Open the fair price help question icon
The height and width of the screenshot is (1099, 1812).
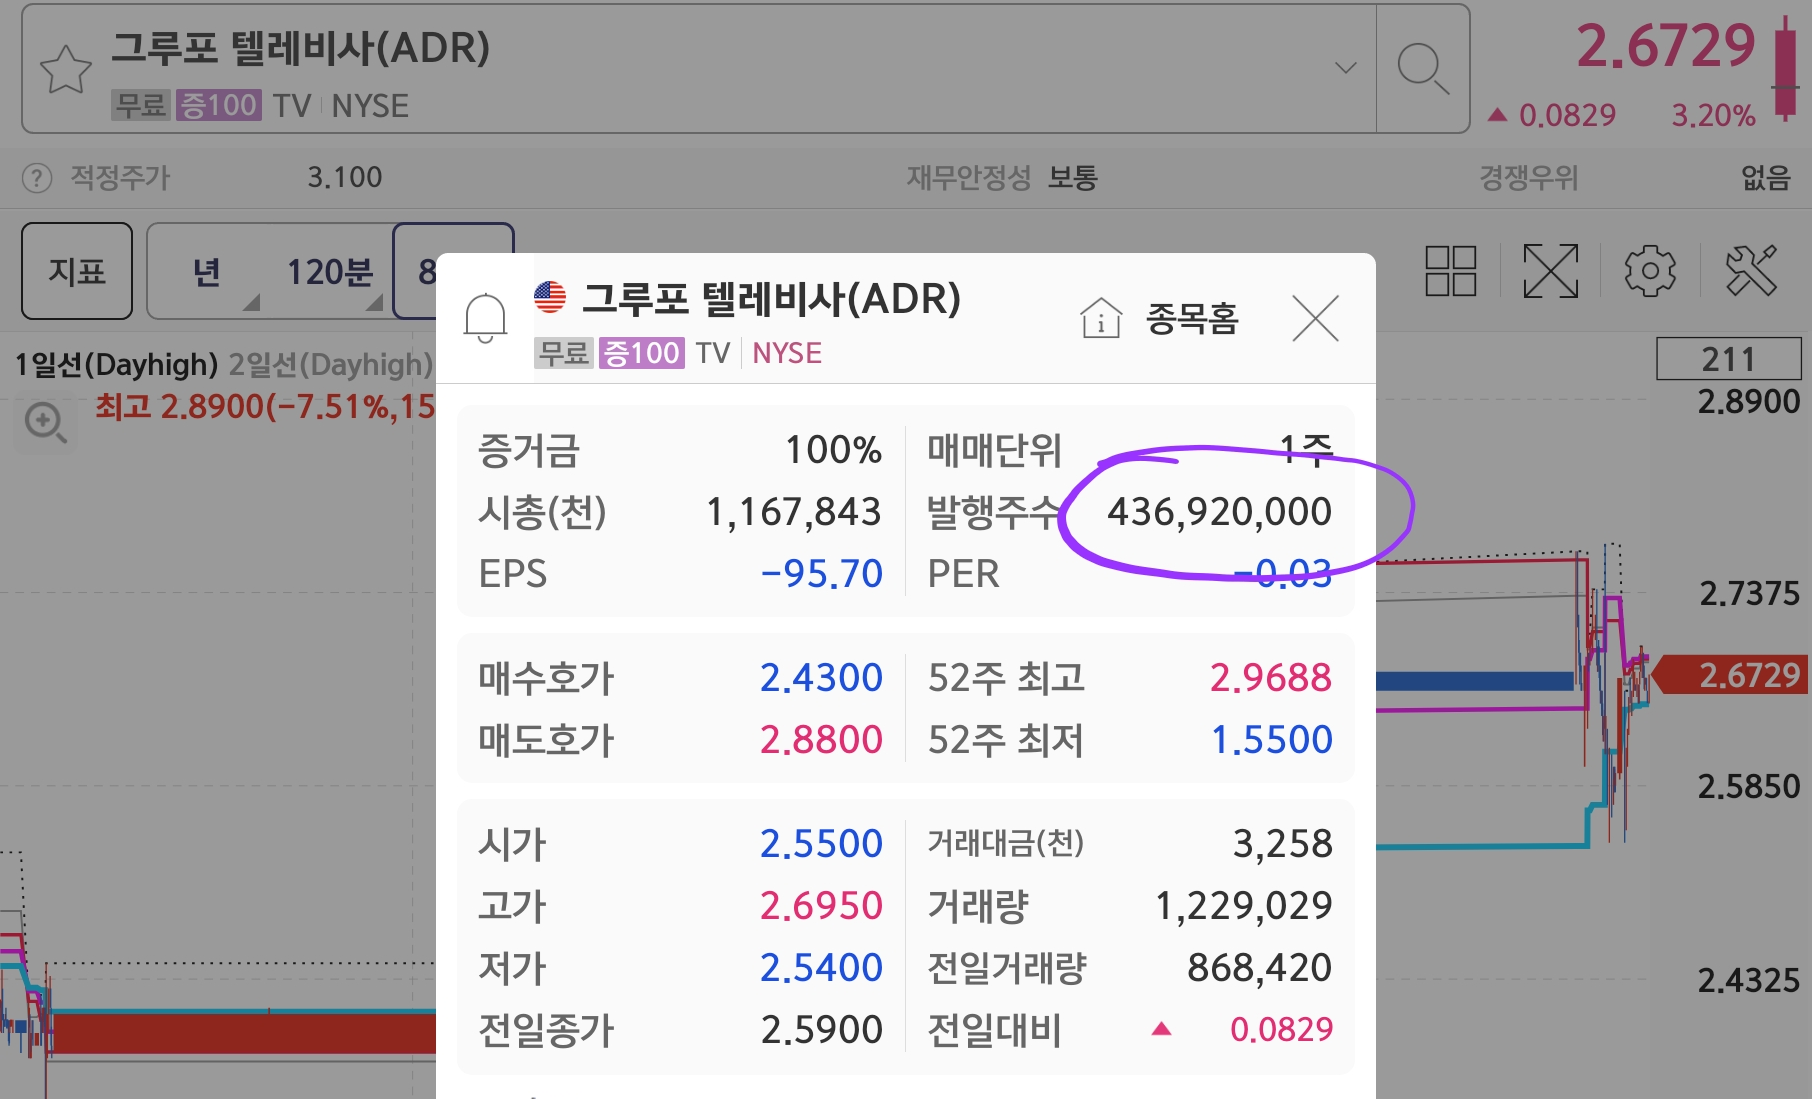[37, 178]
